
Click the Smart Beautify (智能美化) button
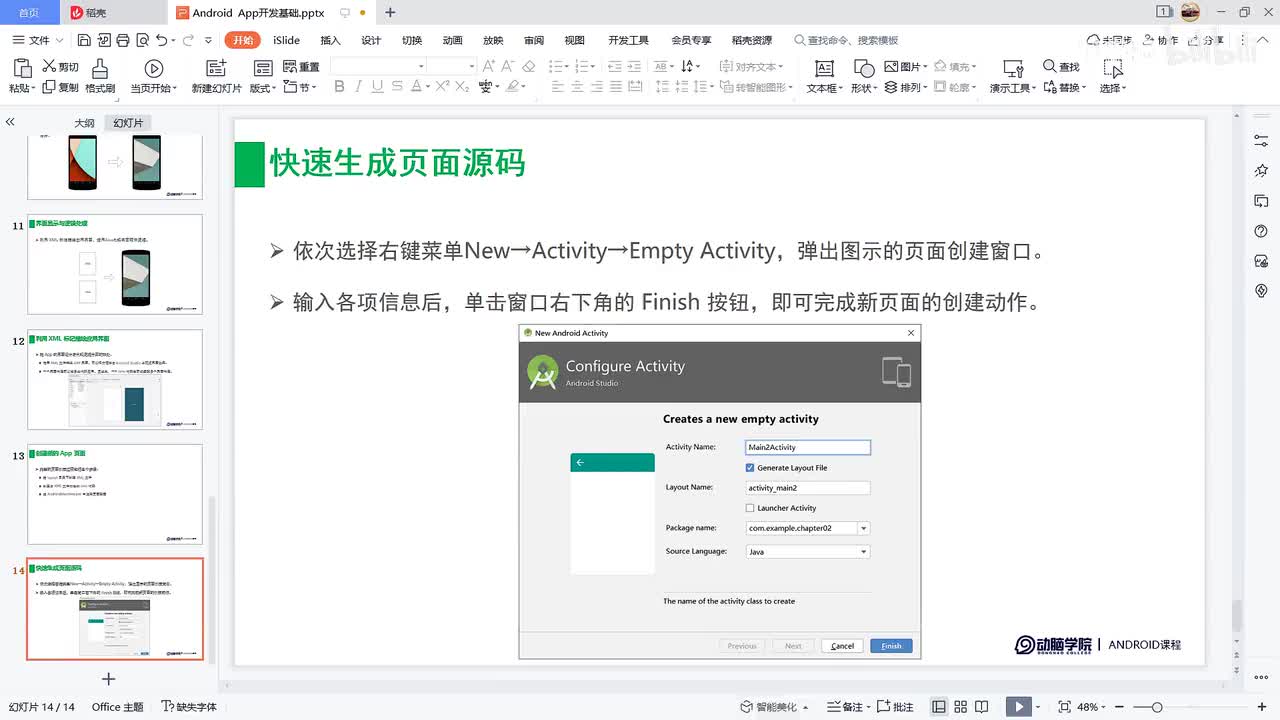point(775,707)
